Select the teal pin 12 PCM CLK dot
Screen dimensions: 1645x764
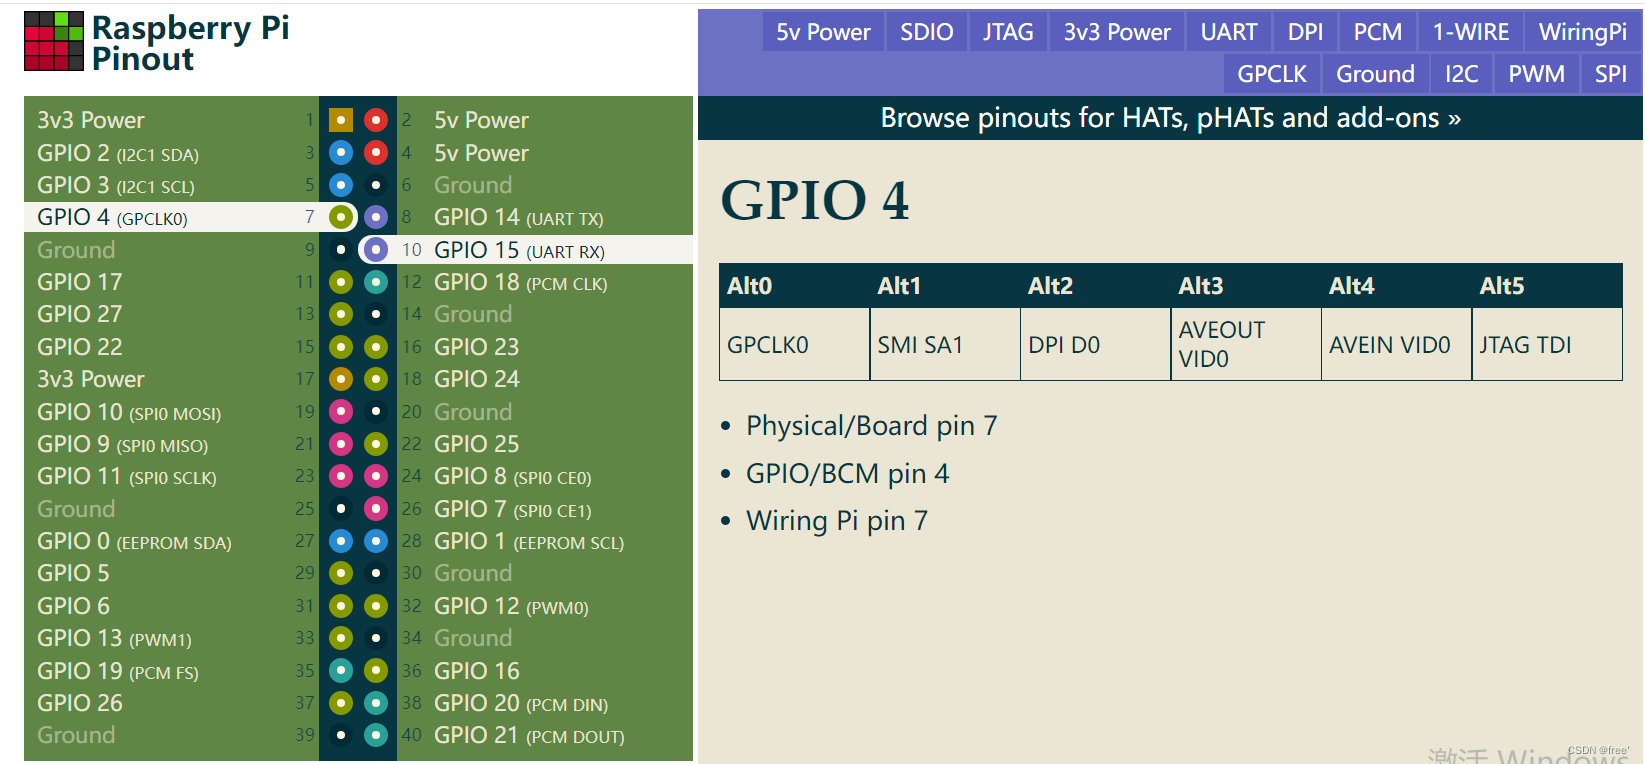[x=376, y=282]
